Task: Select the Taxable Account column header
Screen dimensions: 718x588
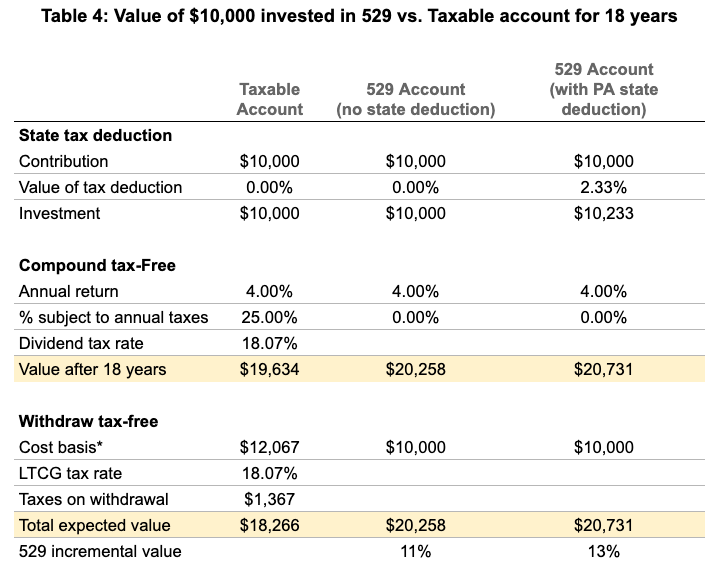Action: pos(269,99)
